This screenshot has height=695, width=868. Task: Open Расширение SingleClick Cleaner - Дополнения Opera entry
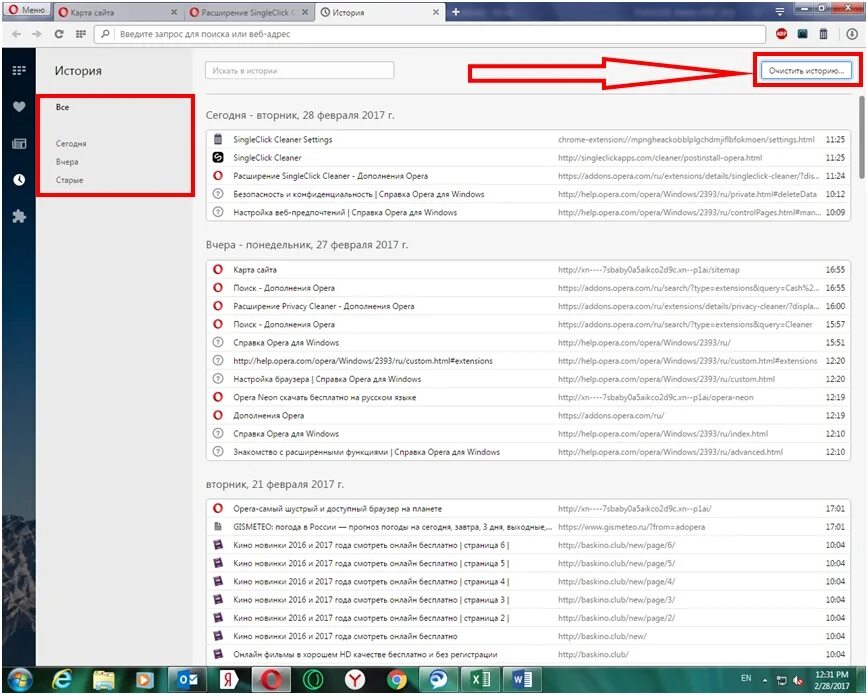(x=528, y=176)
